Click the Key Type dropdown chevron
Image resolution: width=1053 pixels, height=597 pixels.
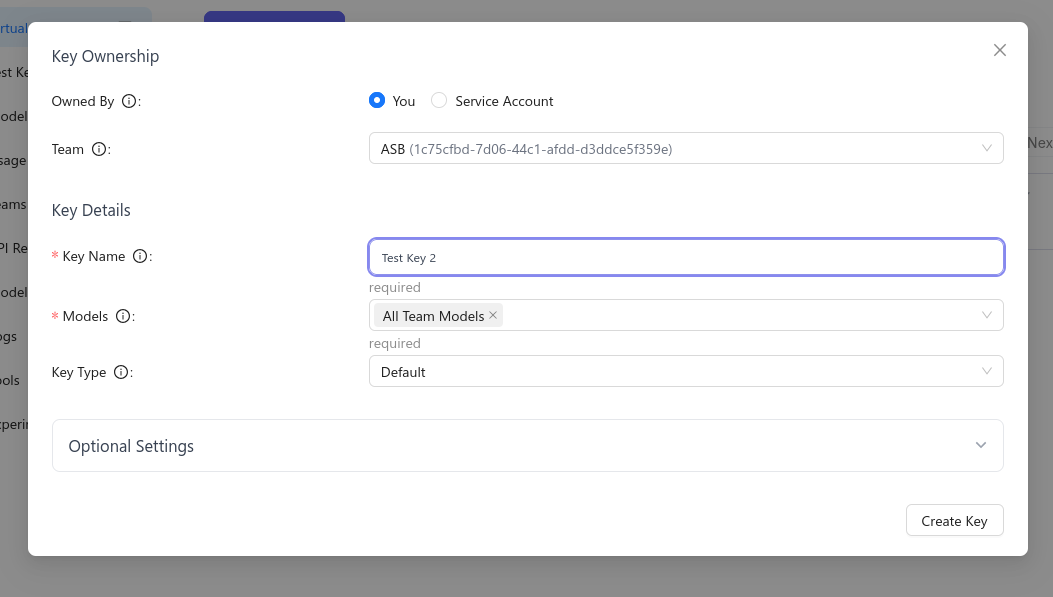pyautogui.click(x=987, y=371)
